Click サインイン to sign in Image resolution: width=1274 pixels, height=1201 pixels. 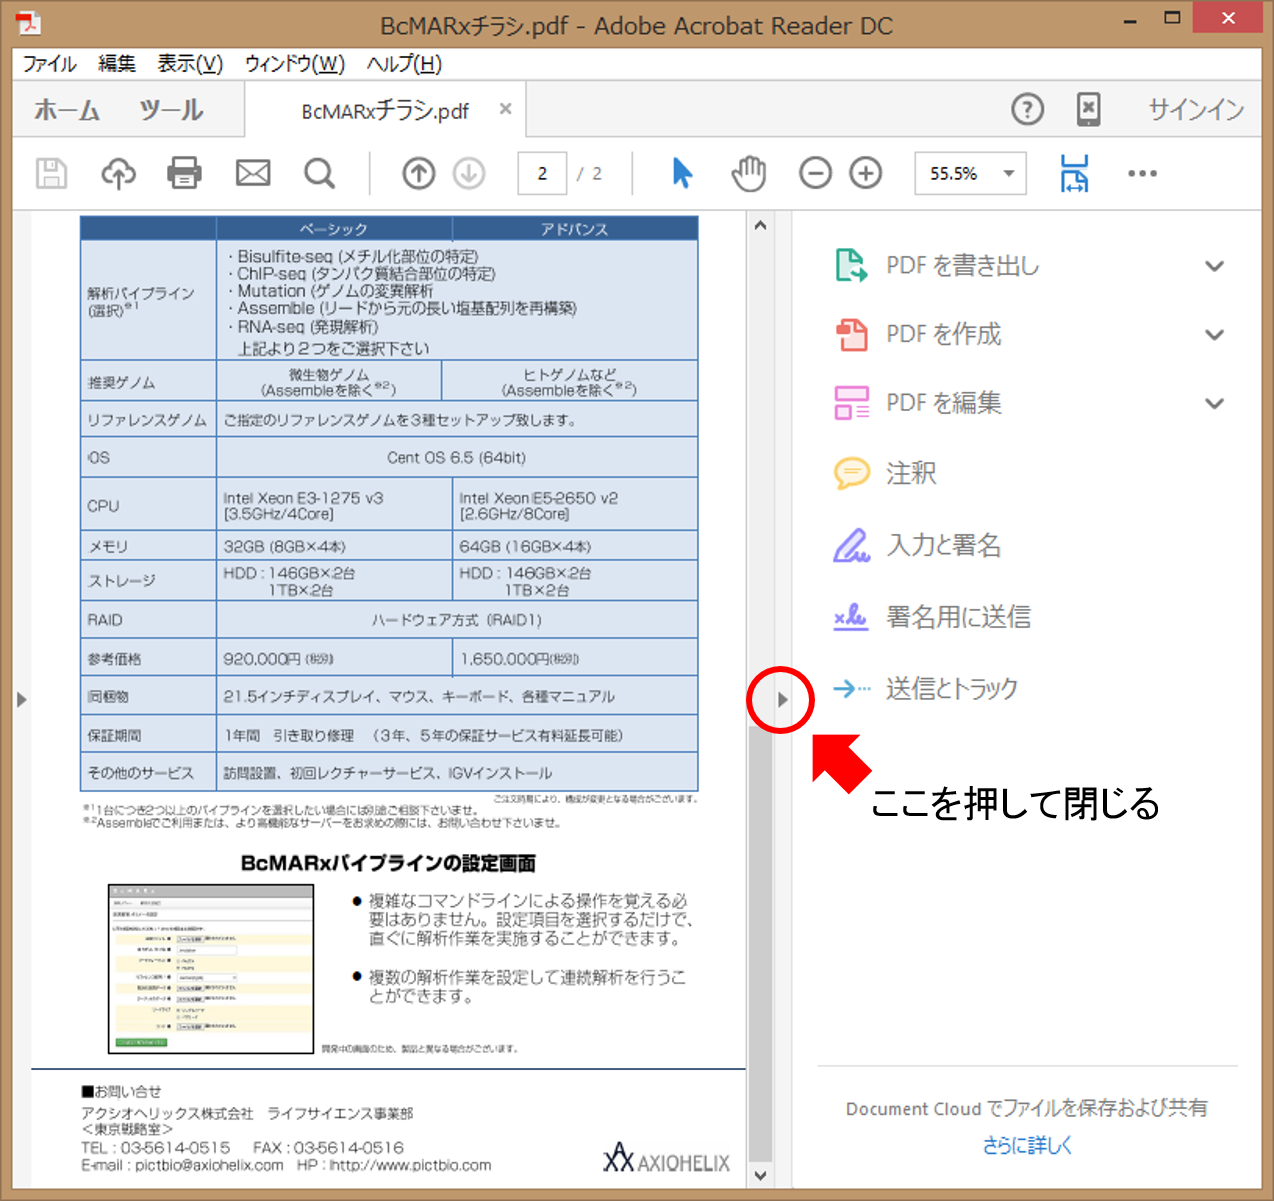tap(1196, 110)
